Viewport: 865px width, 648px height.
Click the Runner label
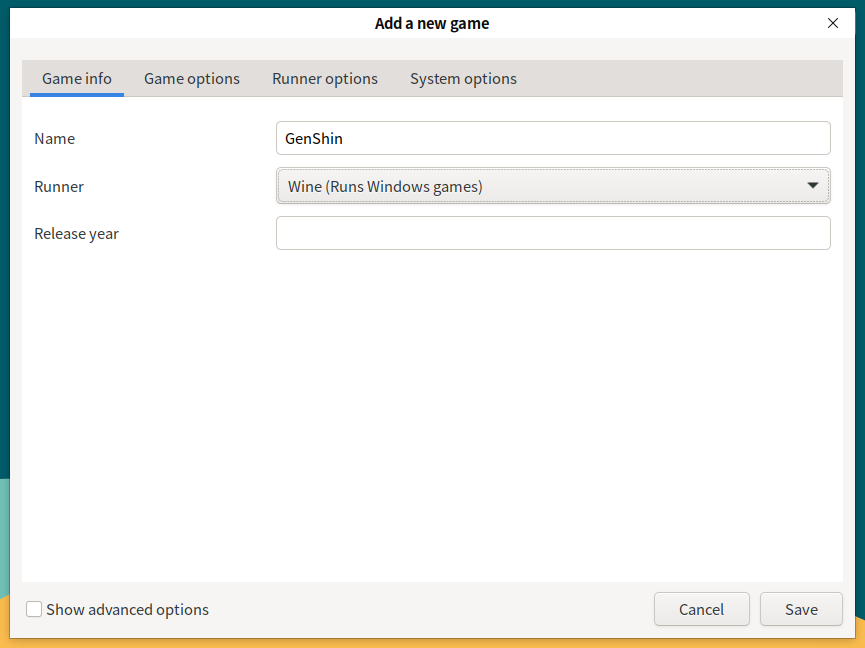pyautogui.click(x=59, y=186)
